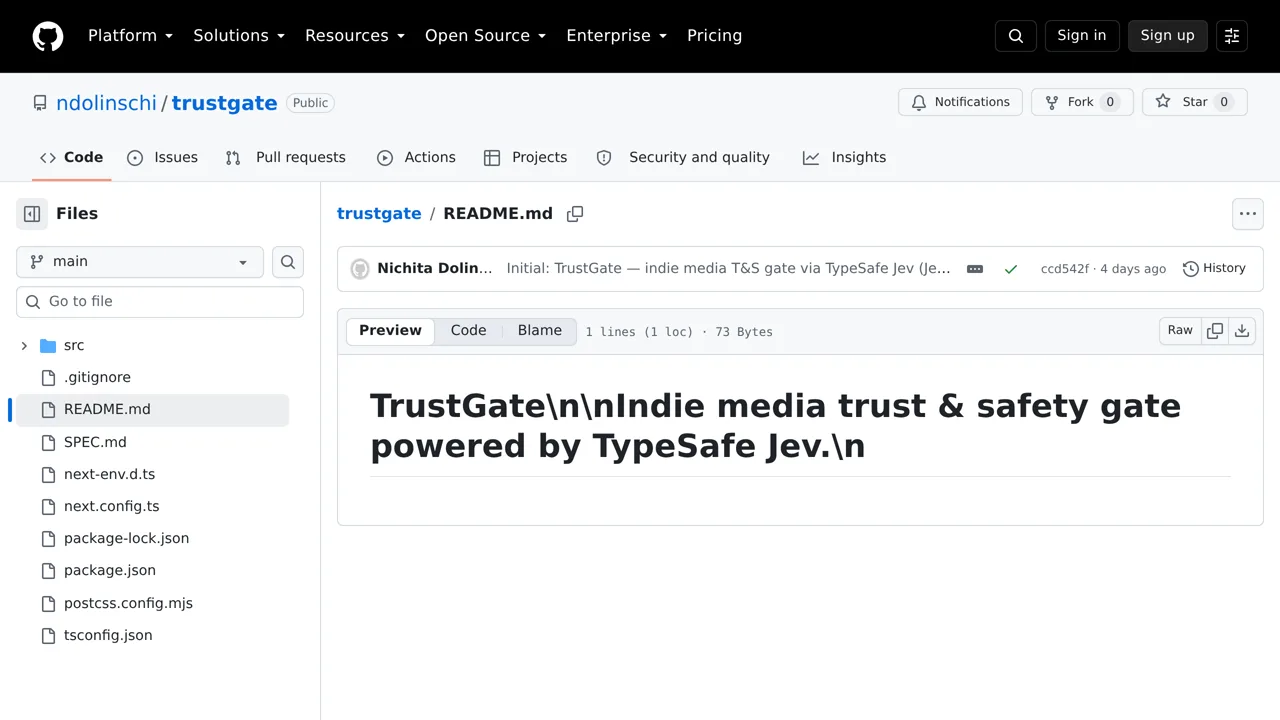Open the Pull requests tab

[x=285, y=158]
